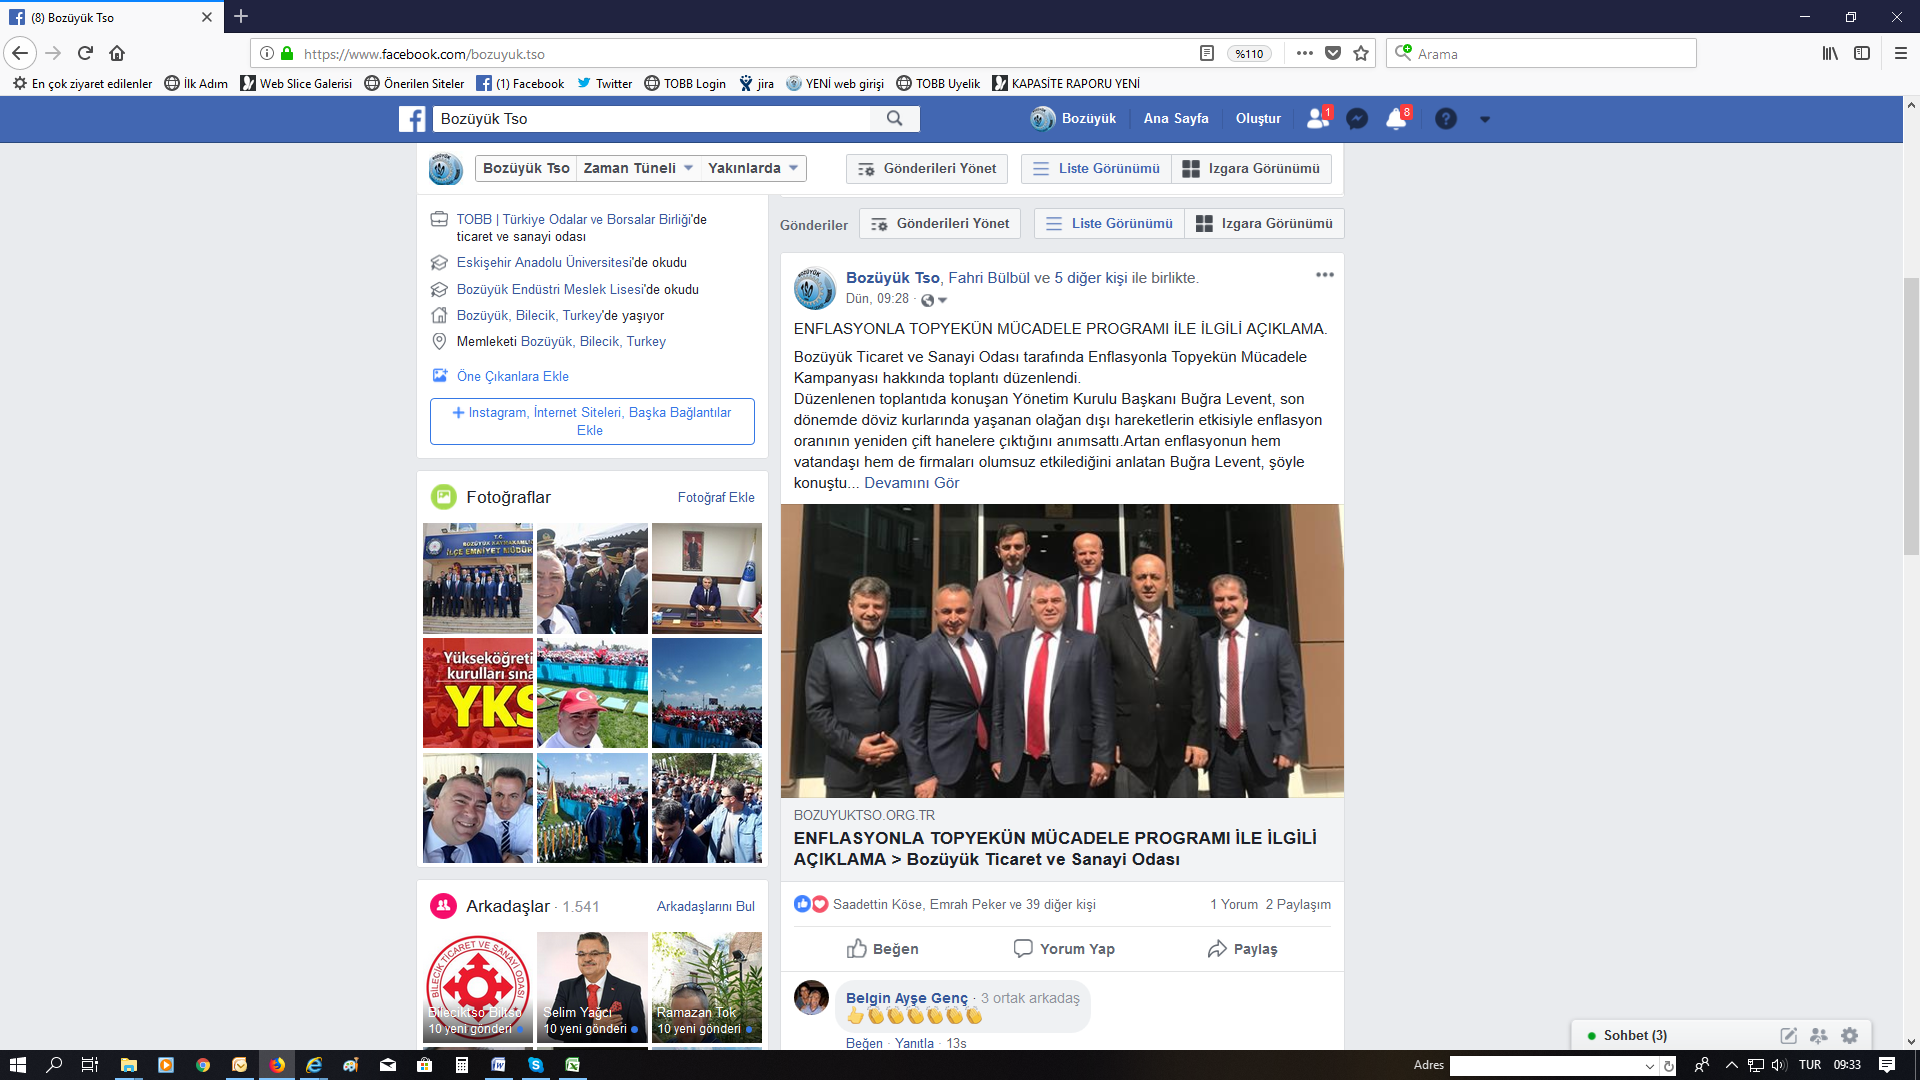Switch to Izgara Görünümü in Gönderiler bar
1920x1080 pixels.
(x=1265, y=223)
